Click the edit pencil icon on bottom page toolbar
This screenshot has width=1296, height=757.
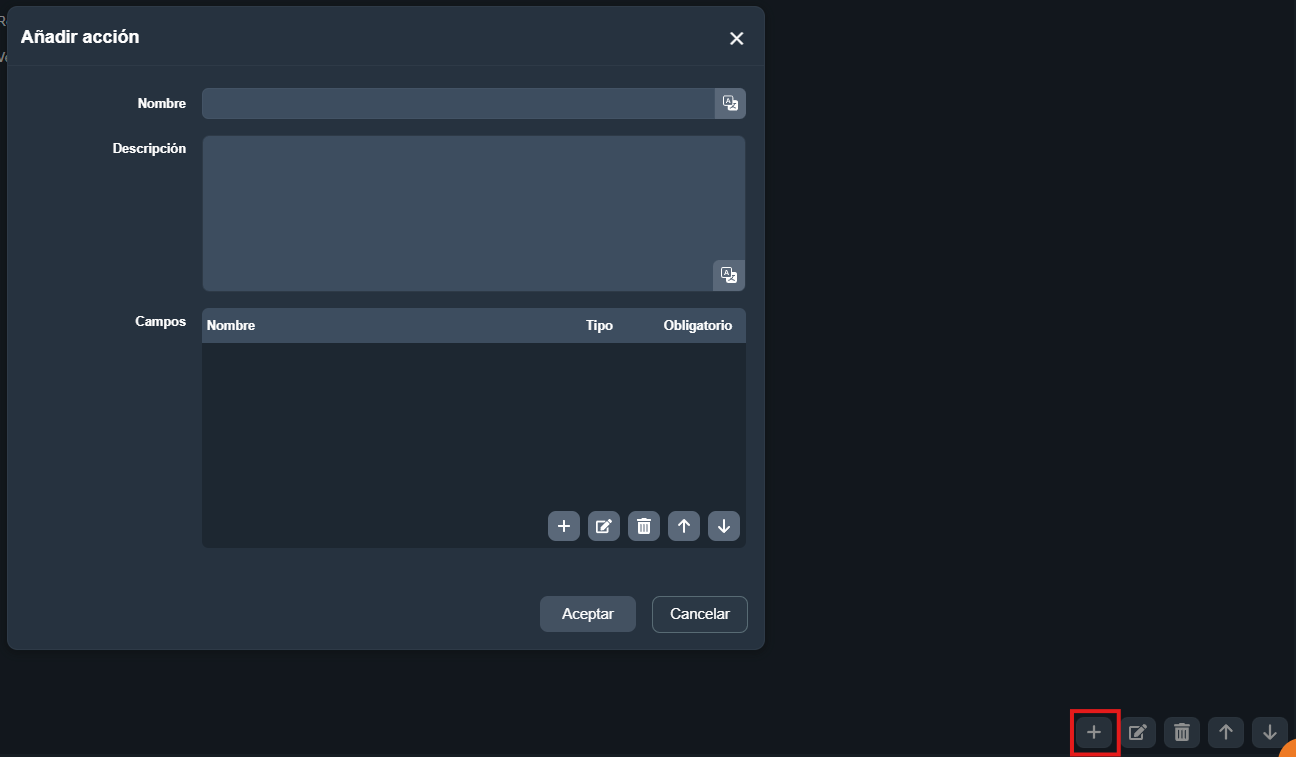[x=1138, y=732]
